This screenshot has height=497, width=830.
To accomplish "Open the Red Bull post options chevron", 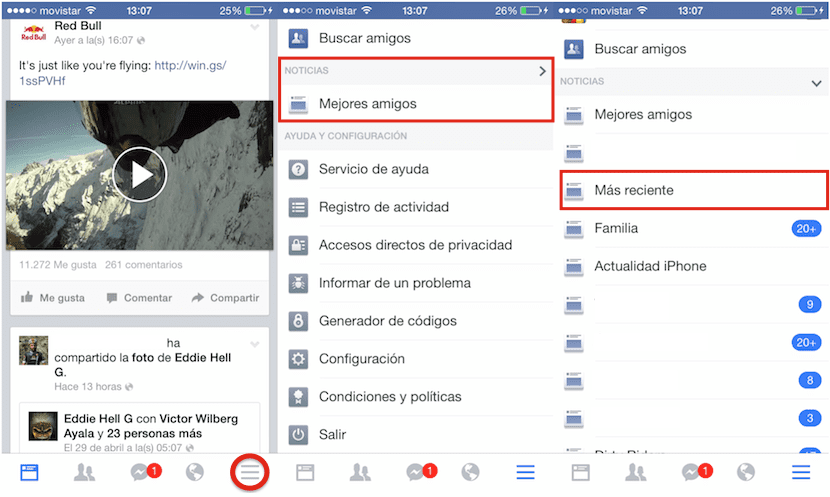I will [x=255, y=27].
